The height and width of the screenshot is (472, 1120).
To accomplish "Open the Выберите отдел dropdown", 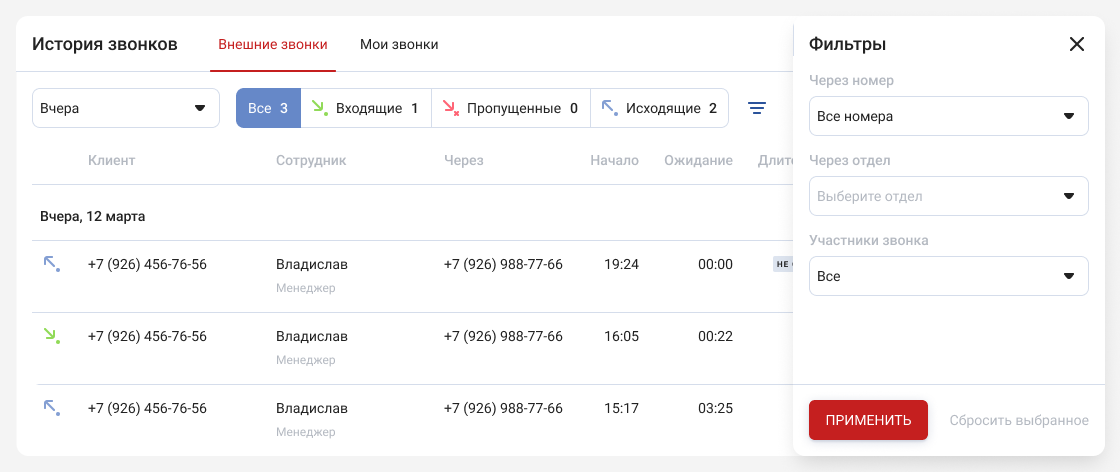I will (948, 196).
